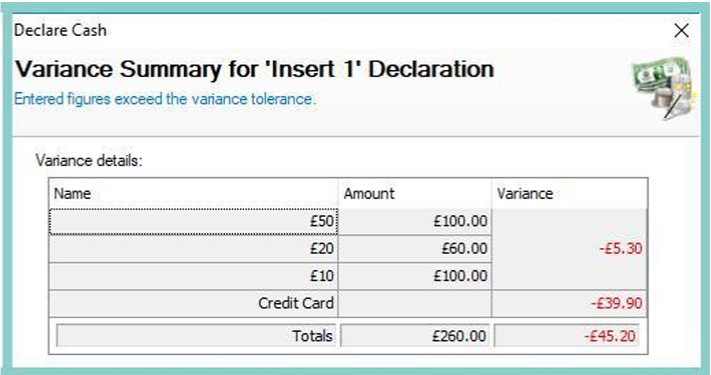Click the -£45.20 total variance field
The height and width of the screenshot is (375, 711).
(x=566, y=336)
